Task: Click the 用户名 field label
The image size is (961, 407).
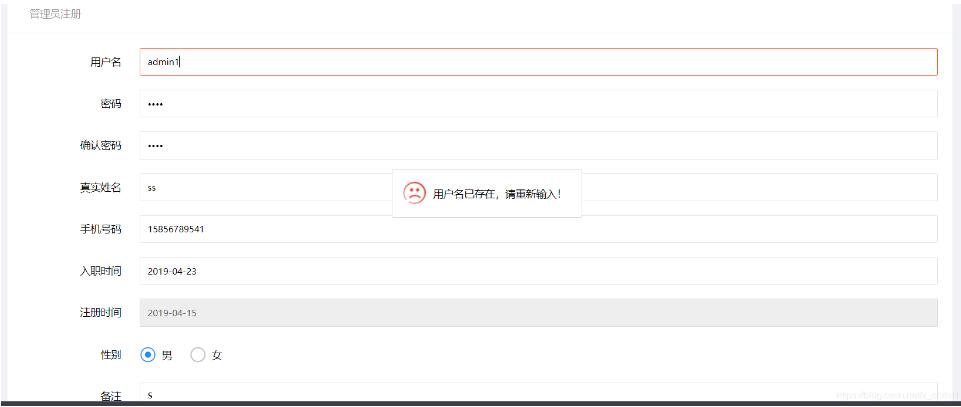Action: click(x=105, y=62)
